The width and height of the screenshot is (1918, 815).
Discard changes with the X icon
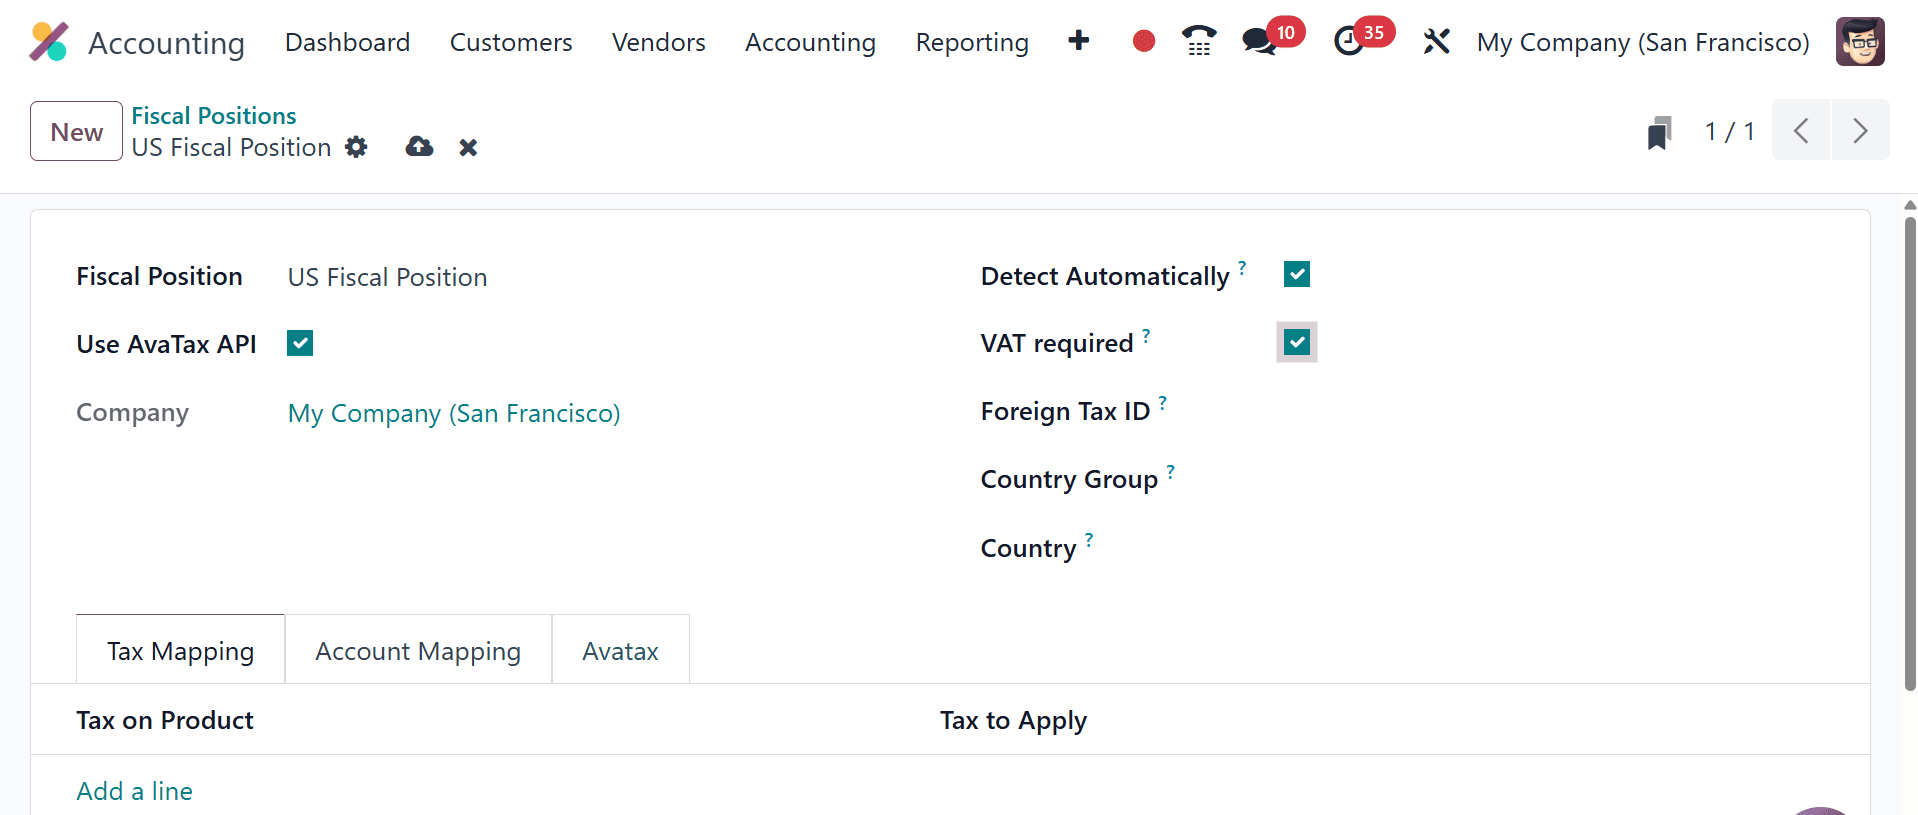pos(468,148)
